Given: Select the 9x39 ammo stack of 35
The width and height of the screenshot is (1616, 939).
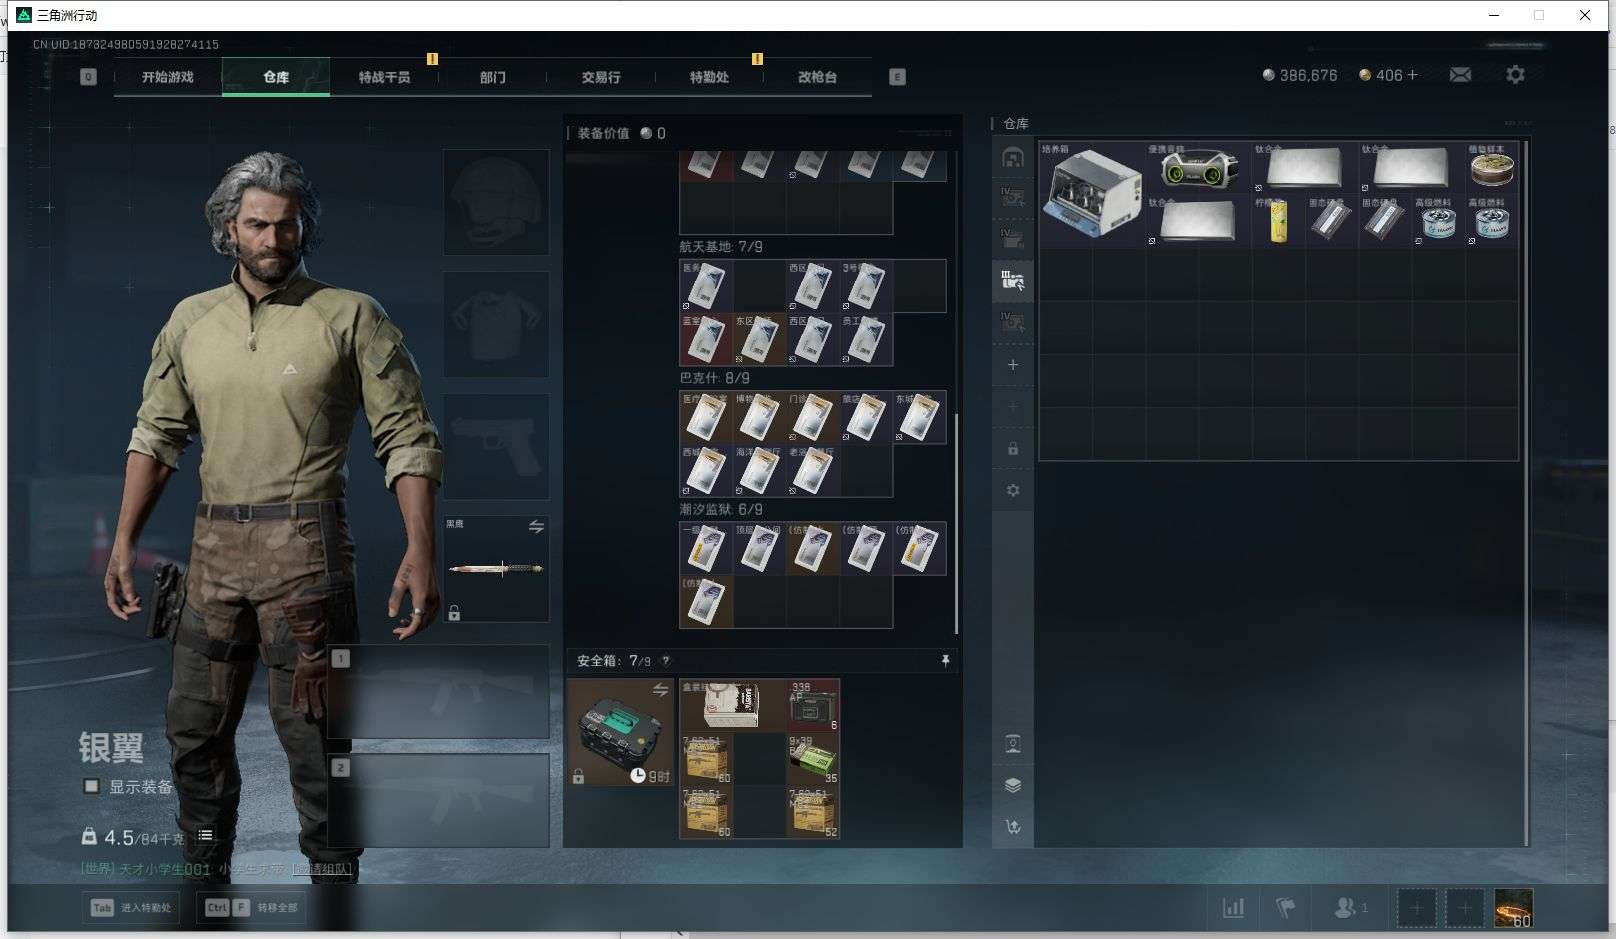Looking at the screenshot, I should click(813, 759).
